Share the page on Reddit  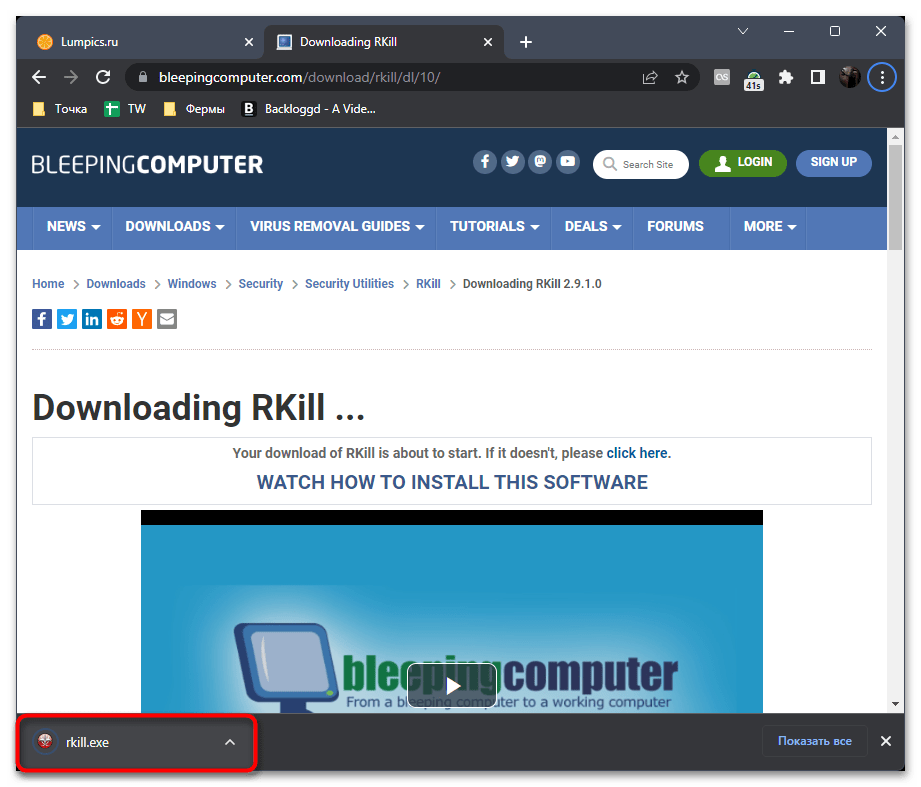click(x=117, y=319)
